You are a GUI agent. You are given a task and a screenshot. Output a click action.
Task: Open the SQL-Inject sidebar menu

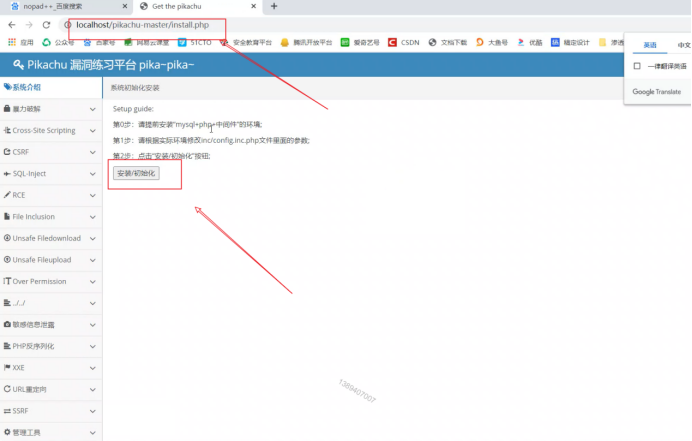pos(51,173)
